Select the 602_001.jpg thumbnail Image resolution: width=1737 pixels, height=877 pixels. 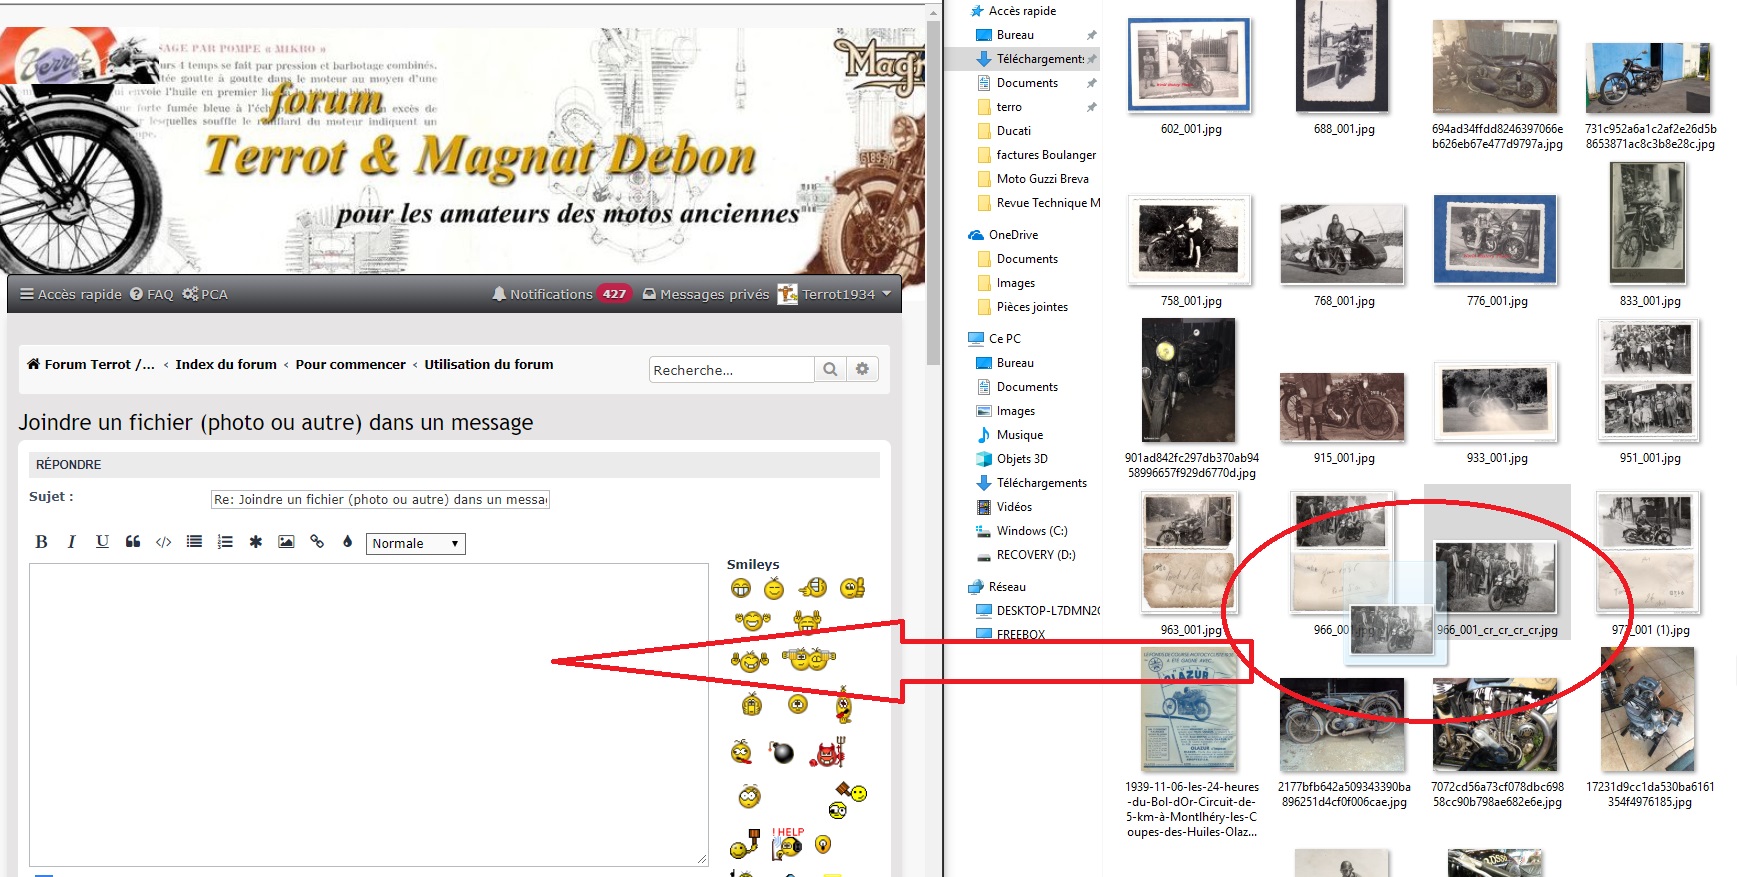(1190, 64)
